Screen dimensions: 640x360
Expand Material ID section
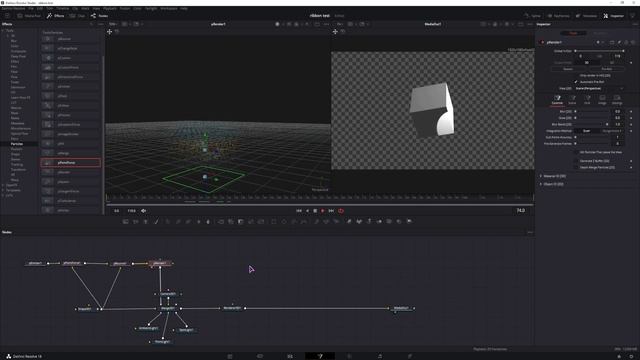pos(541,176)
